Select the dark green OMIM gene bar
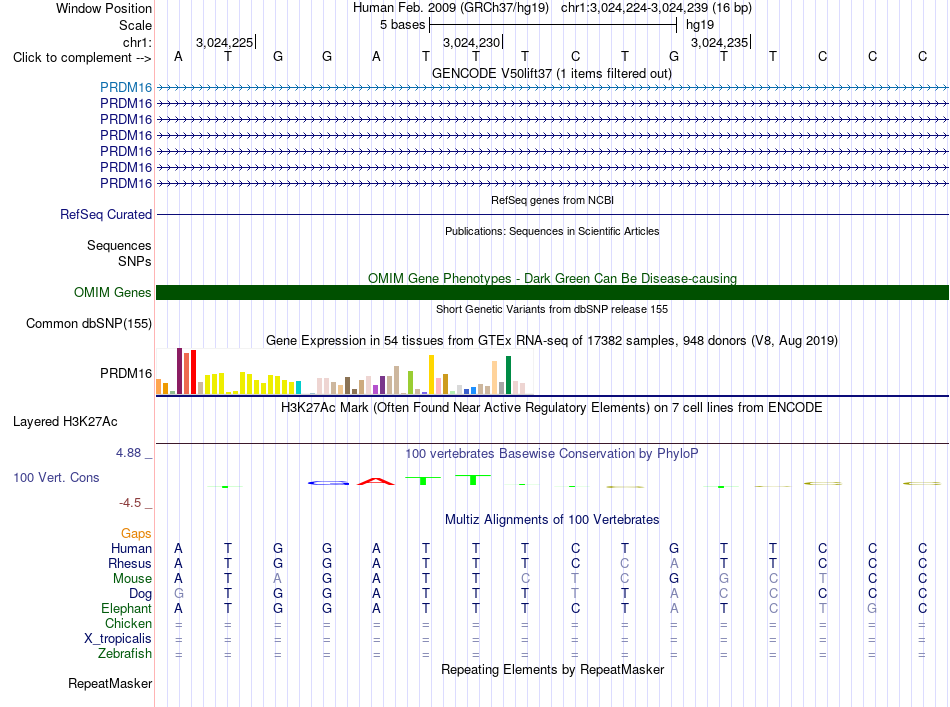Image resolution: width=950 pixels, height=707 pixels. [x=552, y=293]
